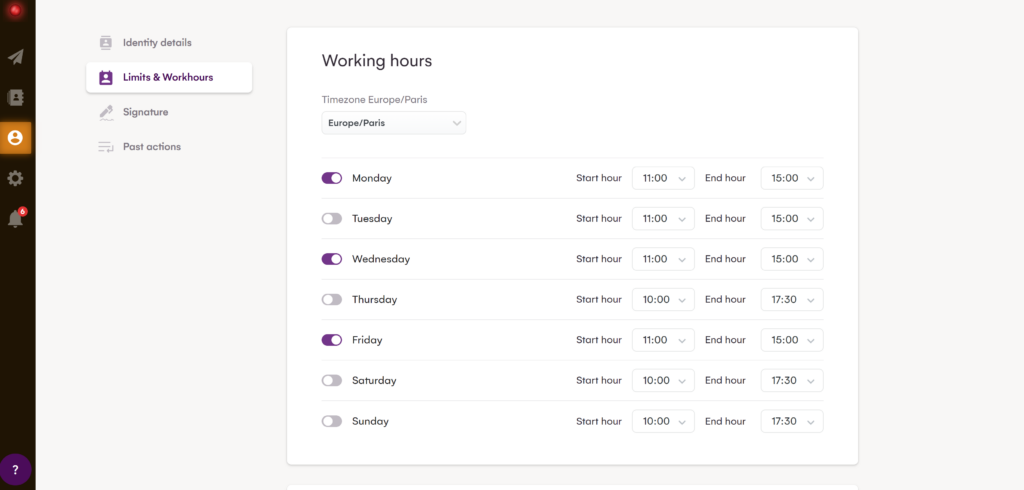Switch off the Friday toggle
The height and width of the screenshot is (490, 1024).
pyautogui.click(x=331, y=340)
